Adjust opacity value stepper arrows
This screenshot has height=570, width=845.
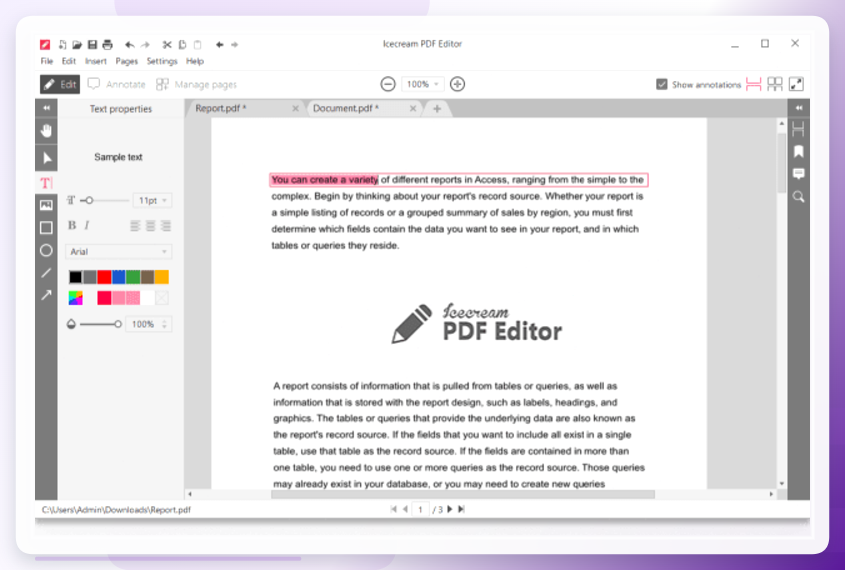164,324
